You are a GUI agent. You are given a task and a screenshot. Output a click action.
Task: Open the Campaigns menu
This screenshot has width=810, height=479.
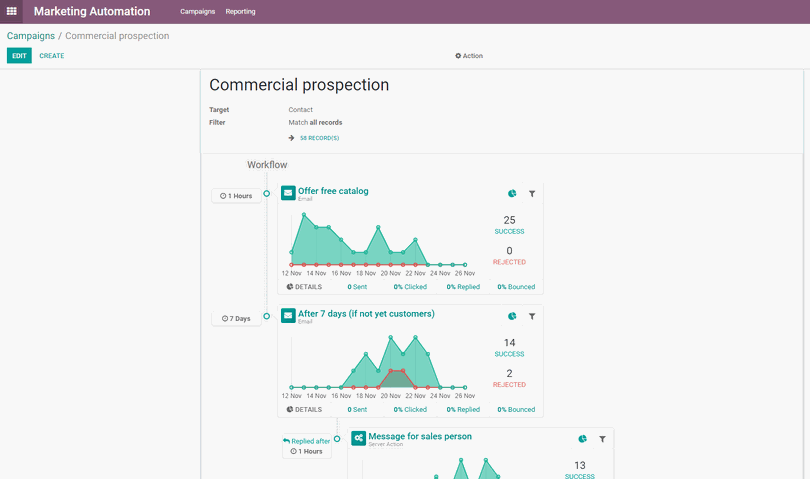(197, 11)
